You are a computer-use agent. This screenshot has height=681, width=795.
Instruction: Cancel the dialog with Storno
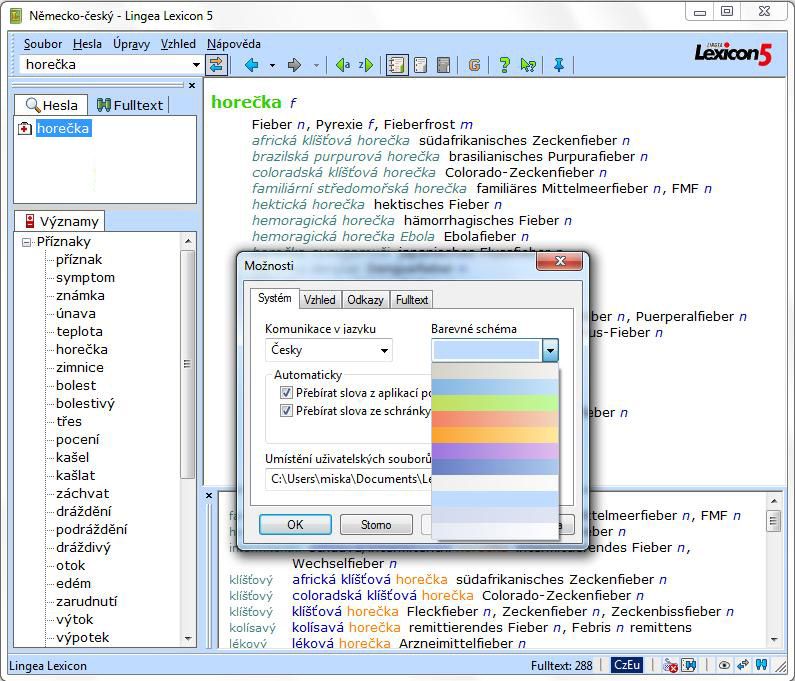(x=376, y=524)
